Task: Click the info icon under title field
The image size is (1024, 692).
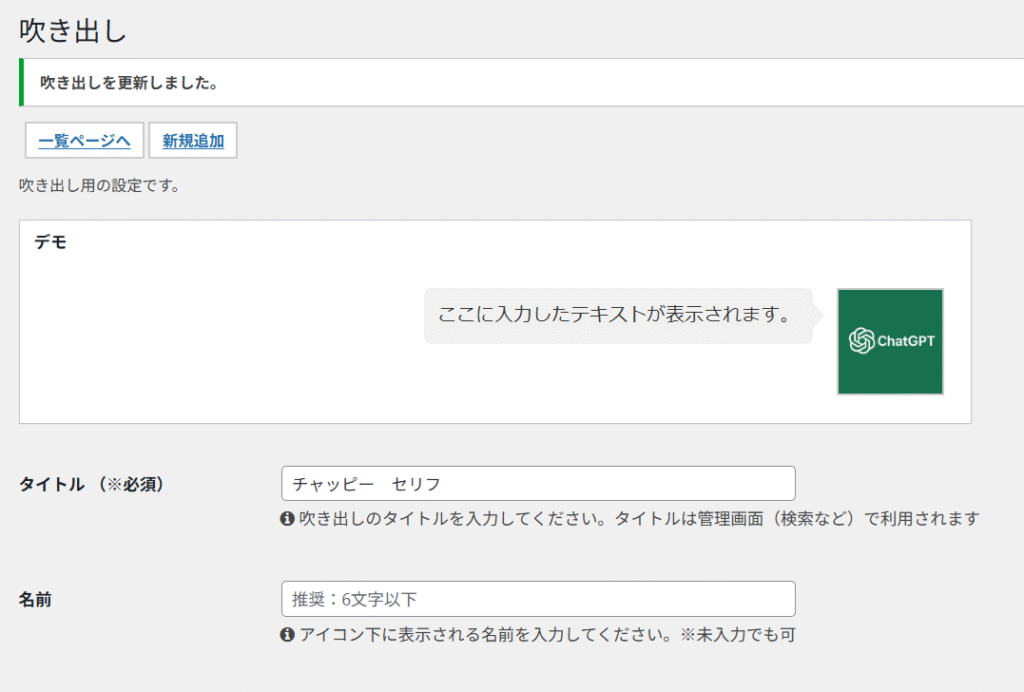Action: click(x=288, y=519)
